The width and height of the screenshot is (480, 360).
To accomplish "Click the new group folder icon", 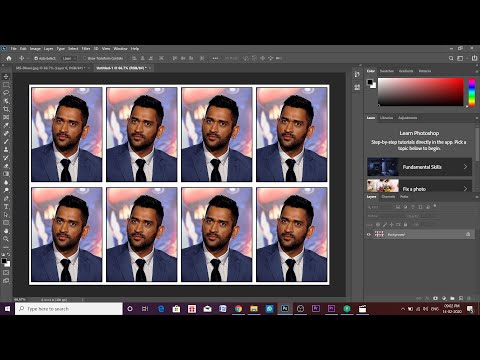I will tap(452, 298).
